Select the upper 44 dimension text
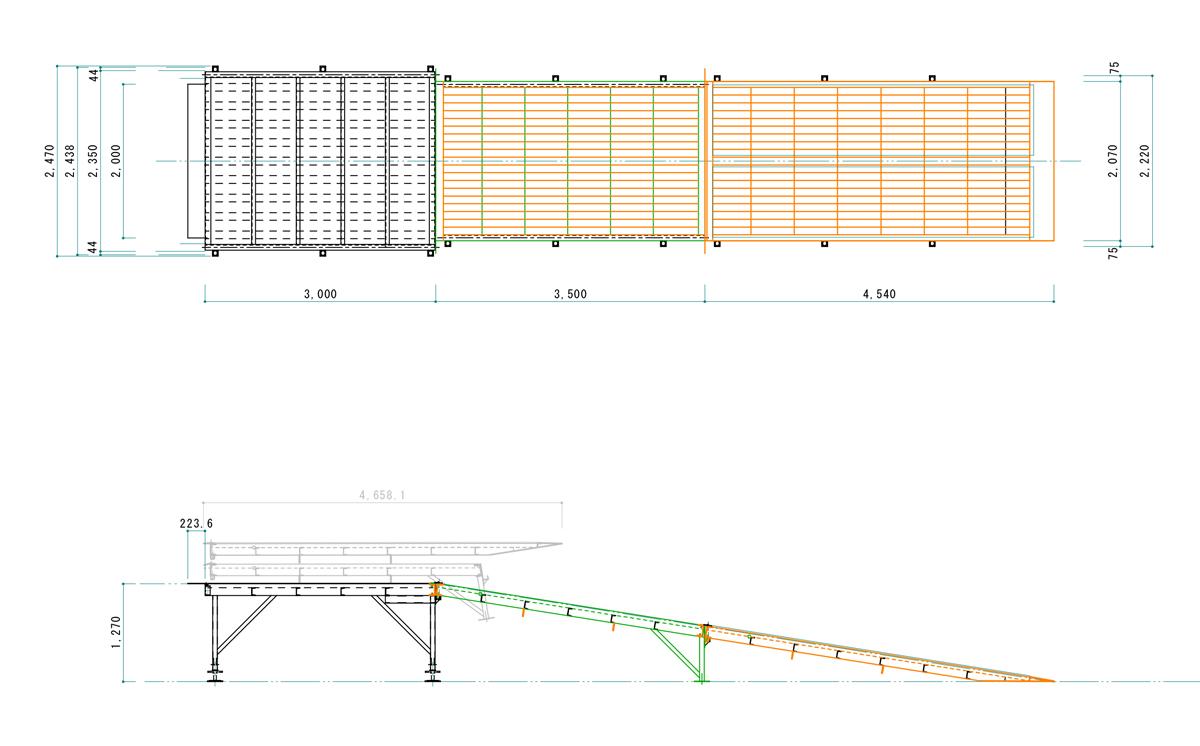The height and width of the screenshot is (746, 1200). pos(93,73)
